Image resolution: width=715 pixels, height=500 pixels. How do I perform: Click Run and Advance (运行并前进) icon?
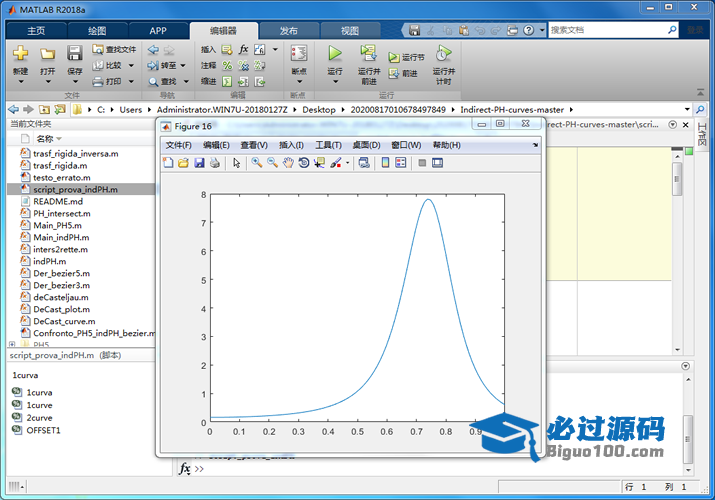pos(368,53)
